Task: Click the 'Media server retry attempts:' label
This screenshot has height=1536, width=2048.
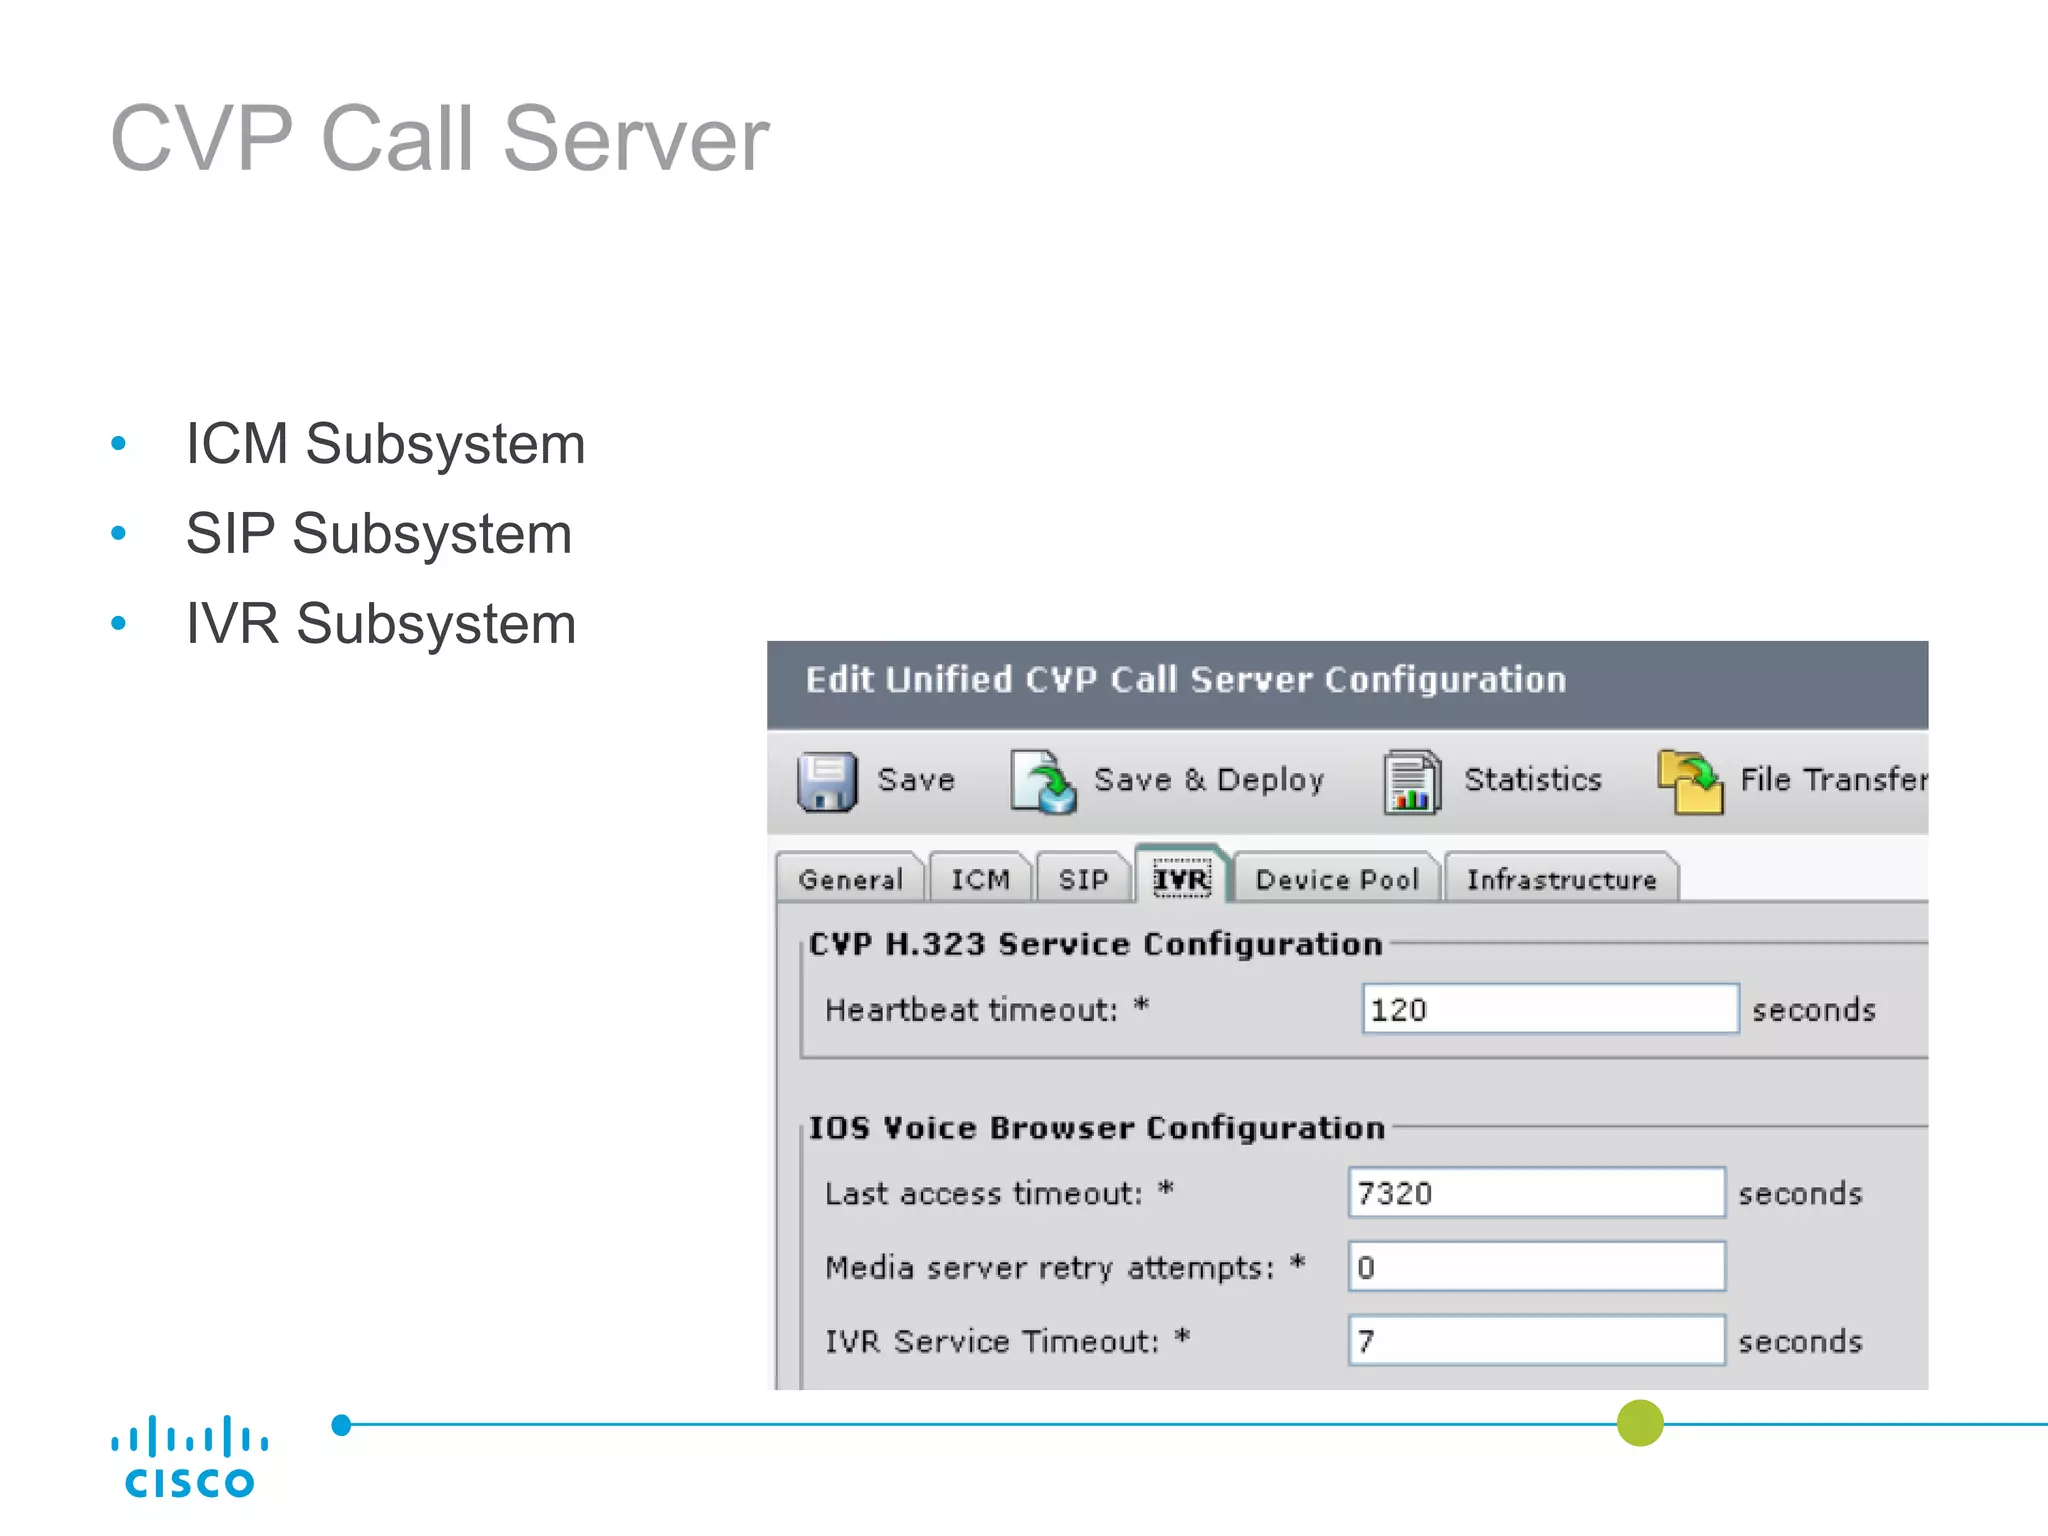Action: point(1050,1268)
